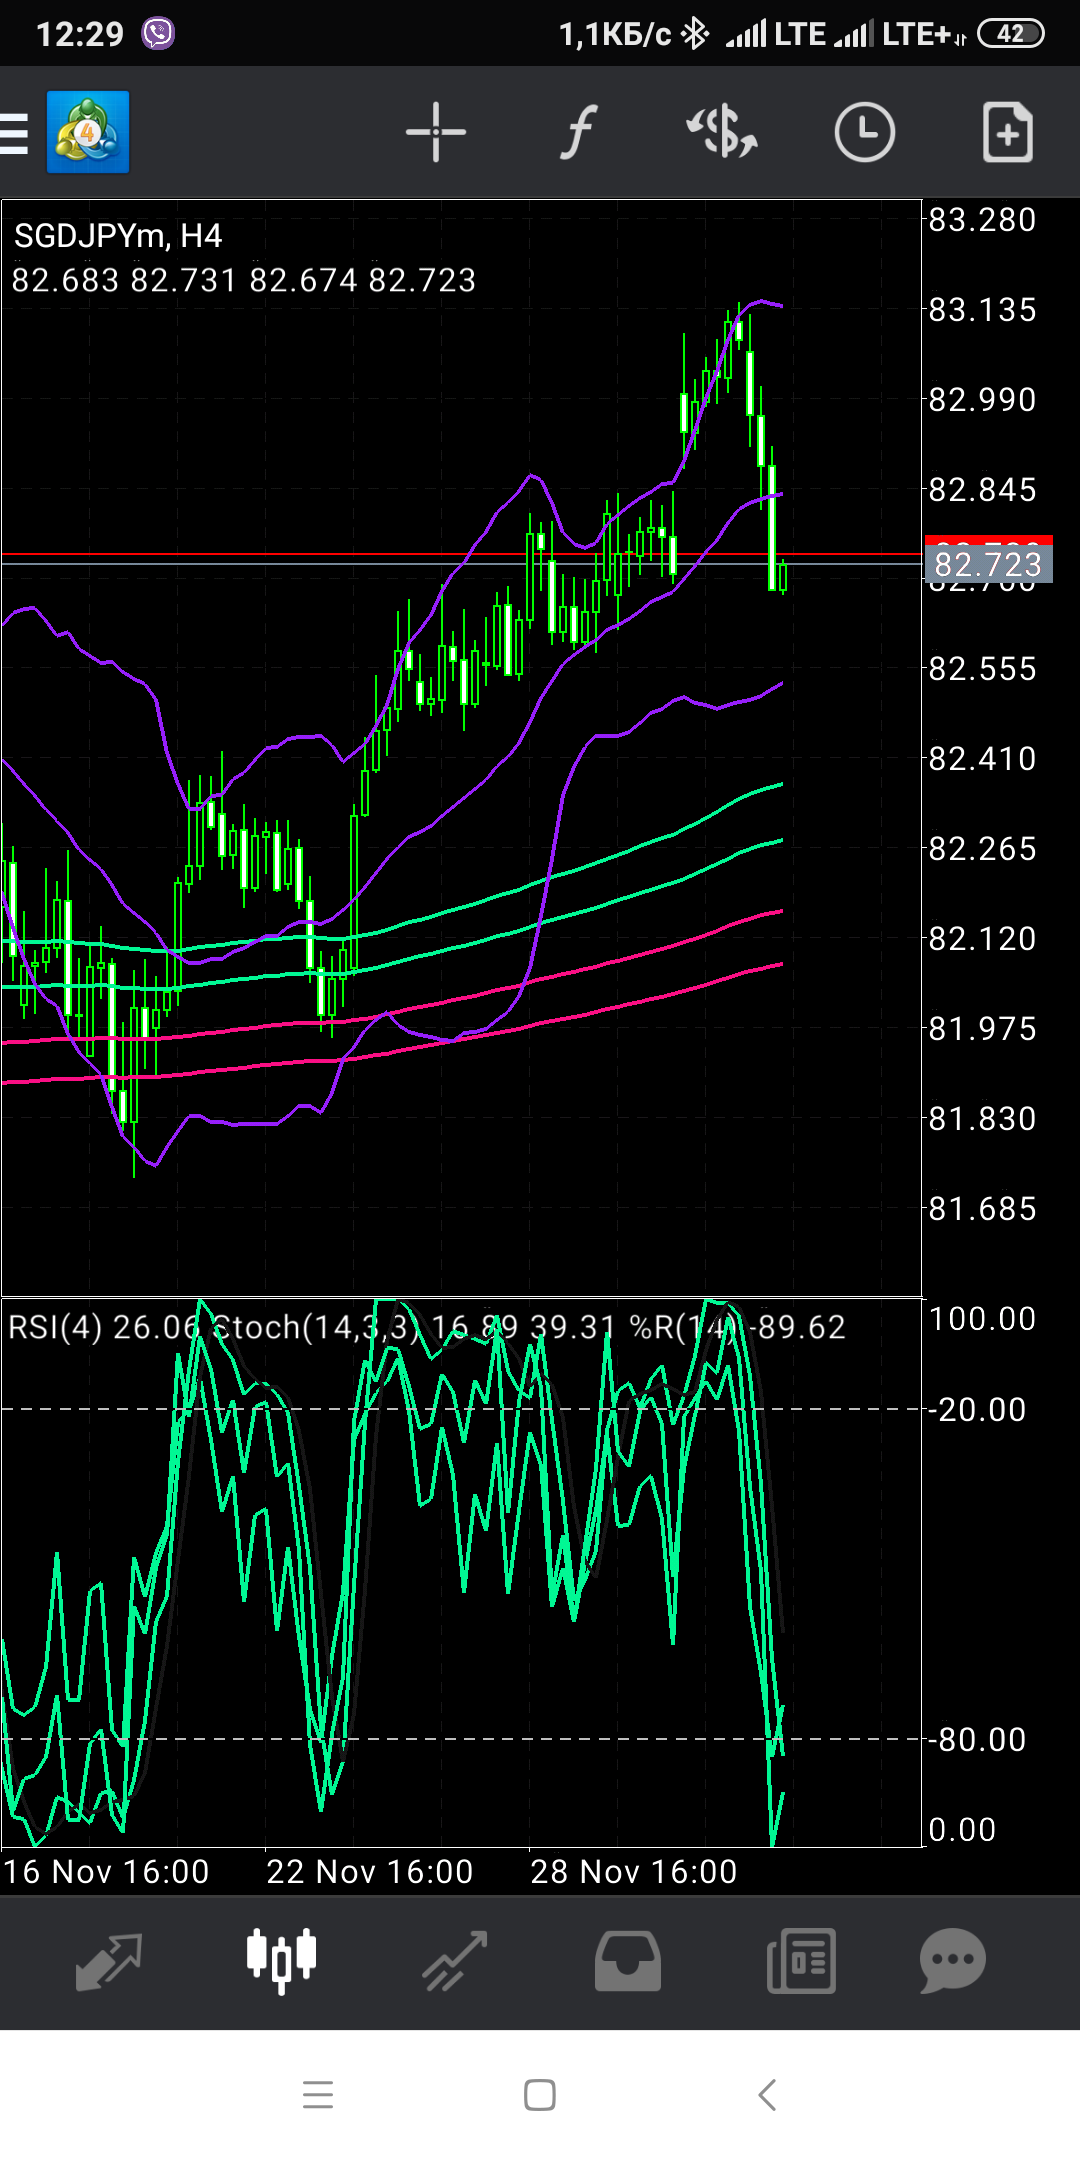Image resolution: width=1080 pixels, height=2160 pixels.
Task: Open the Chat messages tab
Action: (x=952, y=1961)
